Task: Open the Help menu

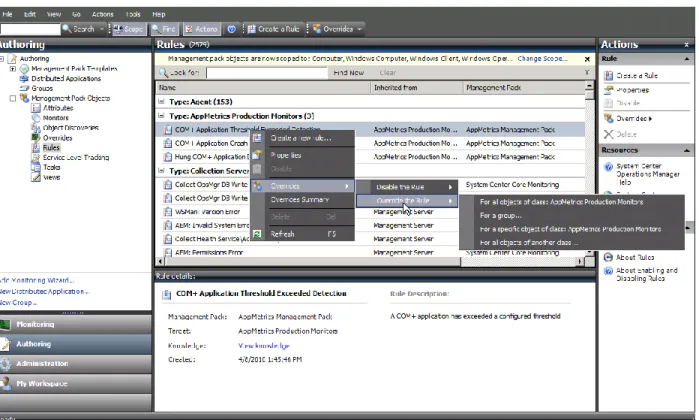Action: pos(158,14)
